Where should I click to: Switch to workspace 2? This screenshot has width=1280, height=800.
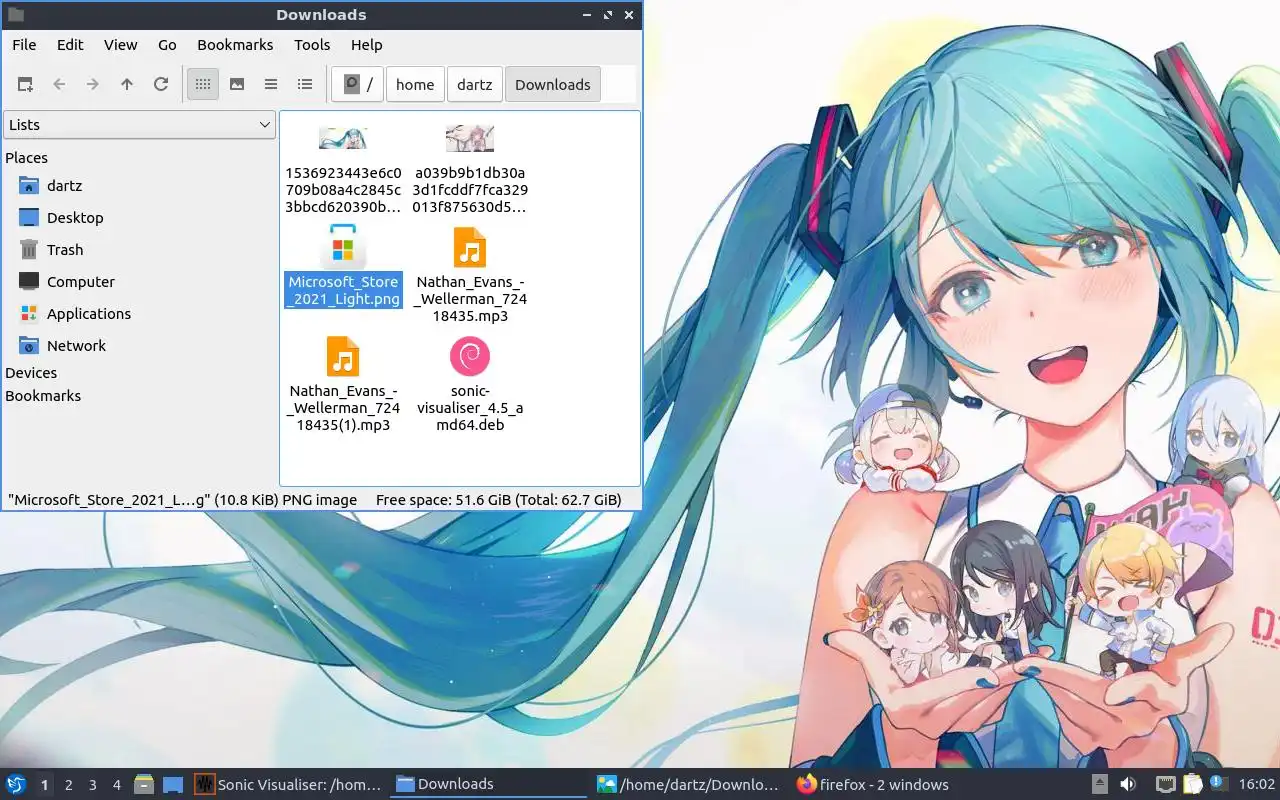pos(69,785)
